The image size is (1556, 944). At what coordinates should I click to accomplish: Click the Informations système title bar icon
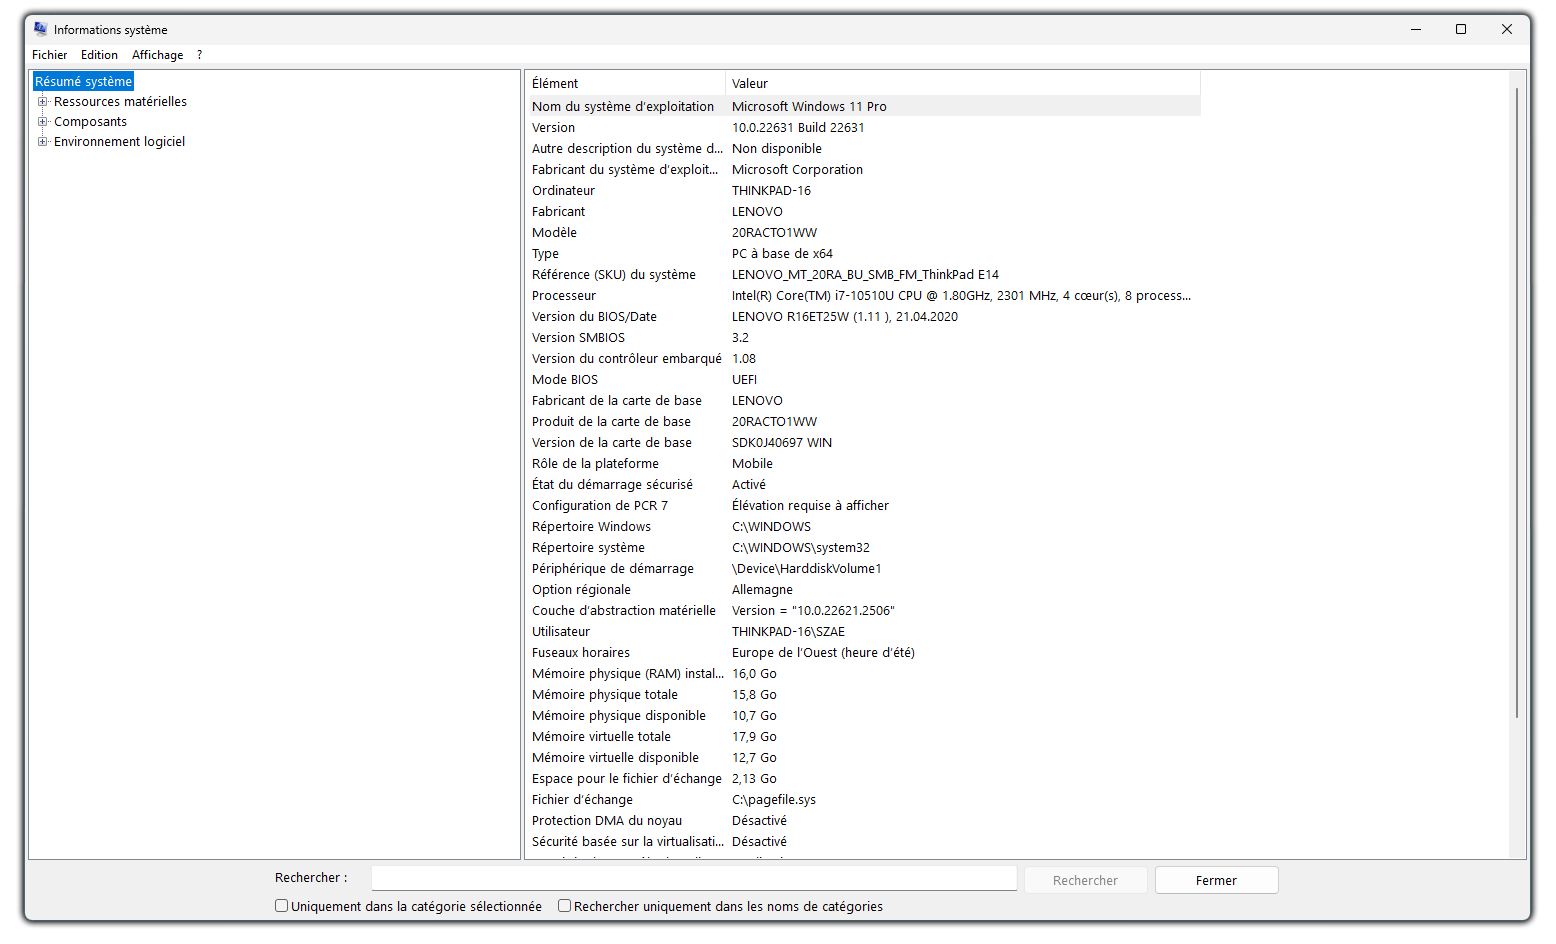(x=40, y=29)
